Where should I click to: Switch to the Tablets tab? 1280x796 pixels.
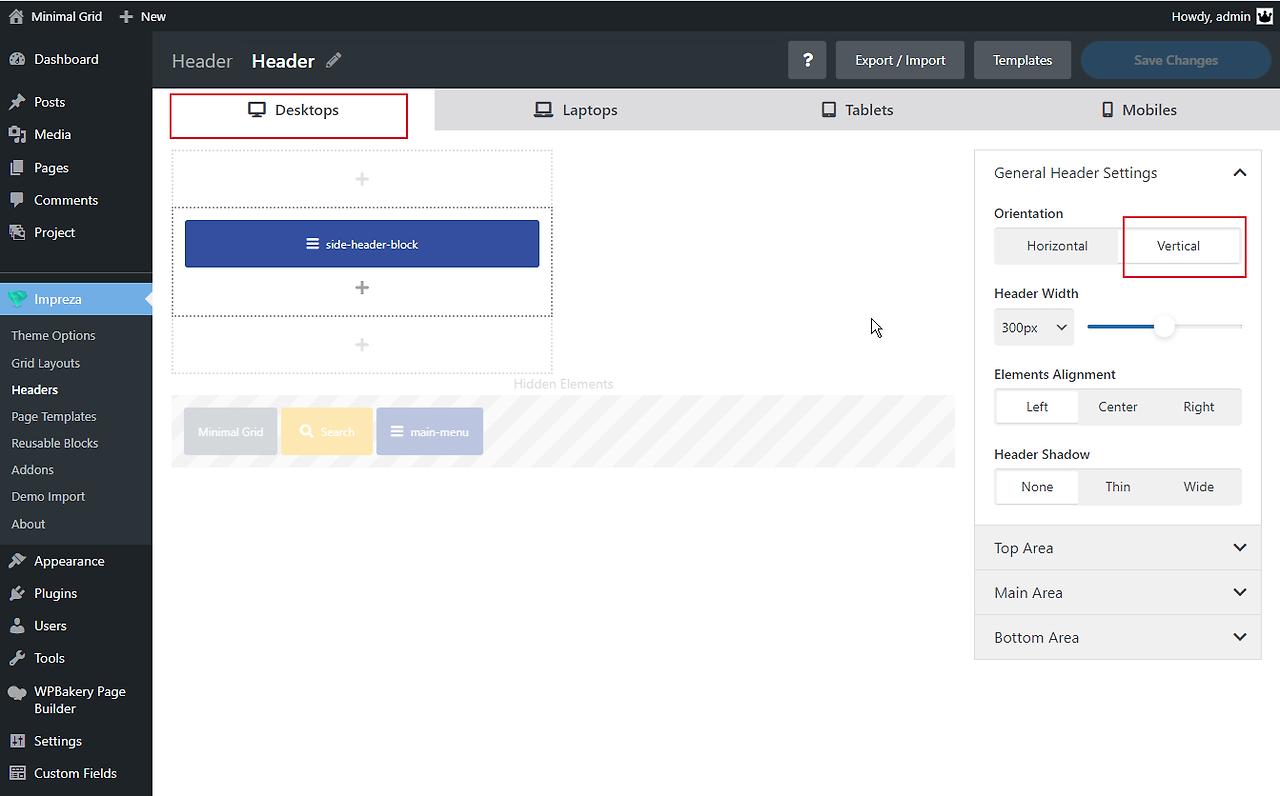pyautogui.click(x=857, y=110)
